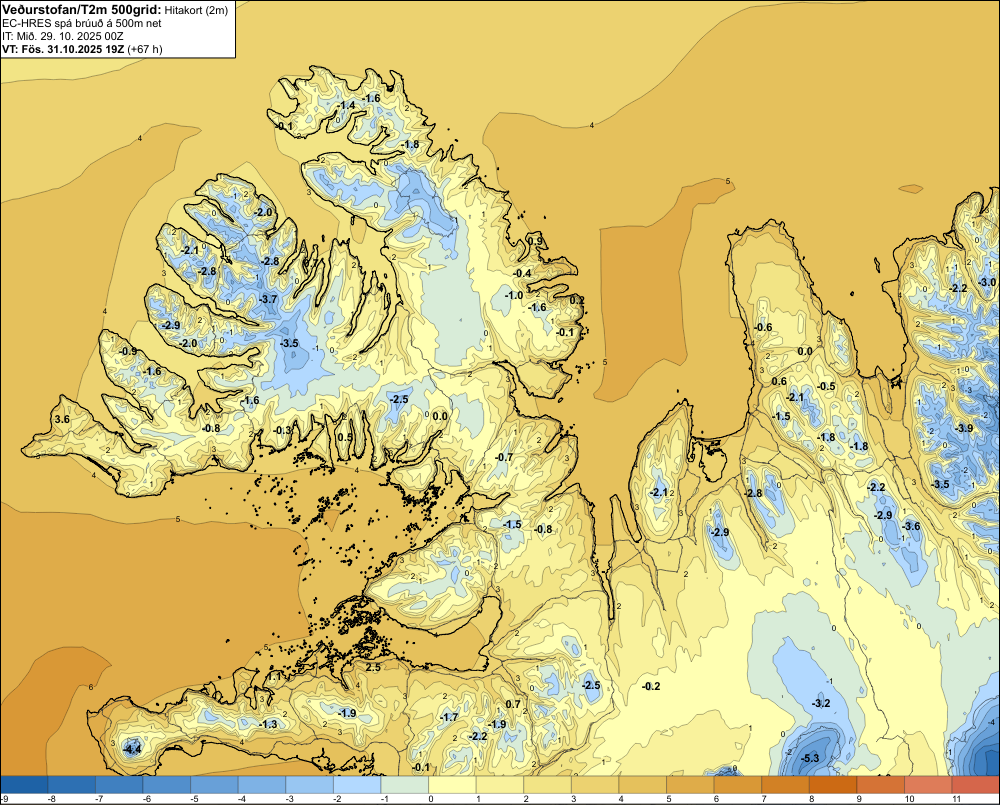Select the legend swatch between 4 and 5
Viewport: 1000px width, 805px height.
[x=642, y=784]
